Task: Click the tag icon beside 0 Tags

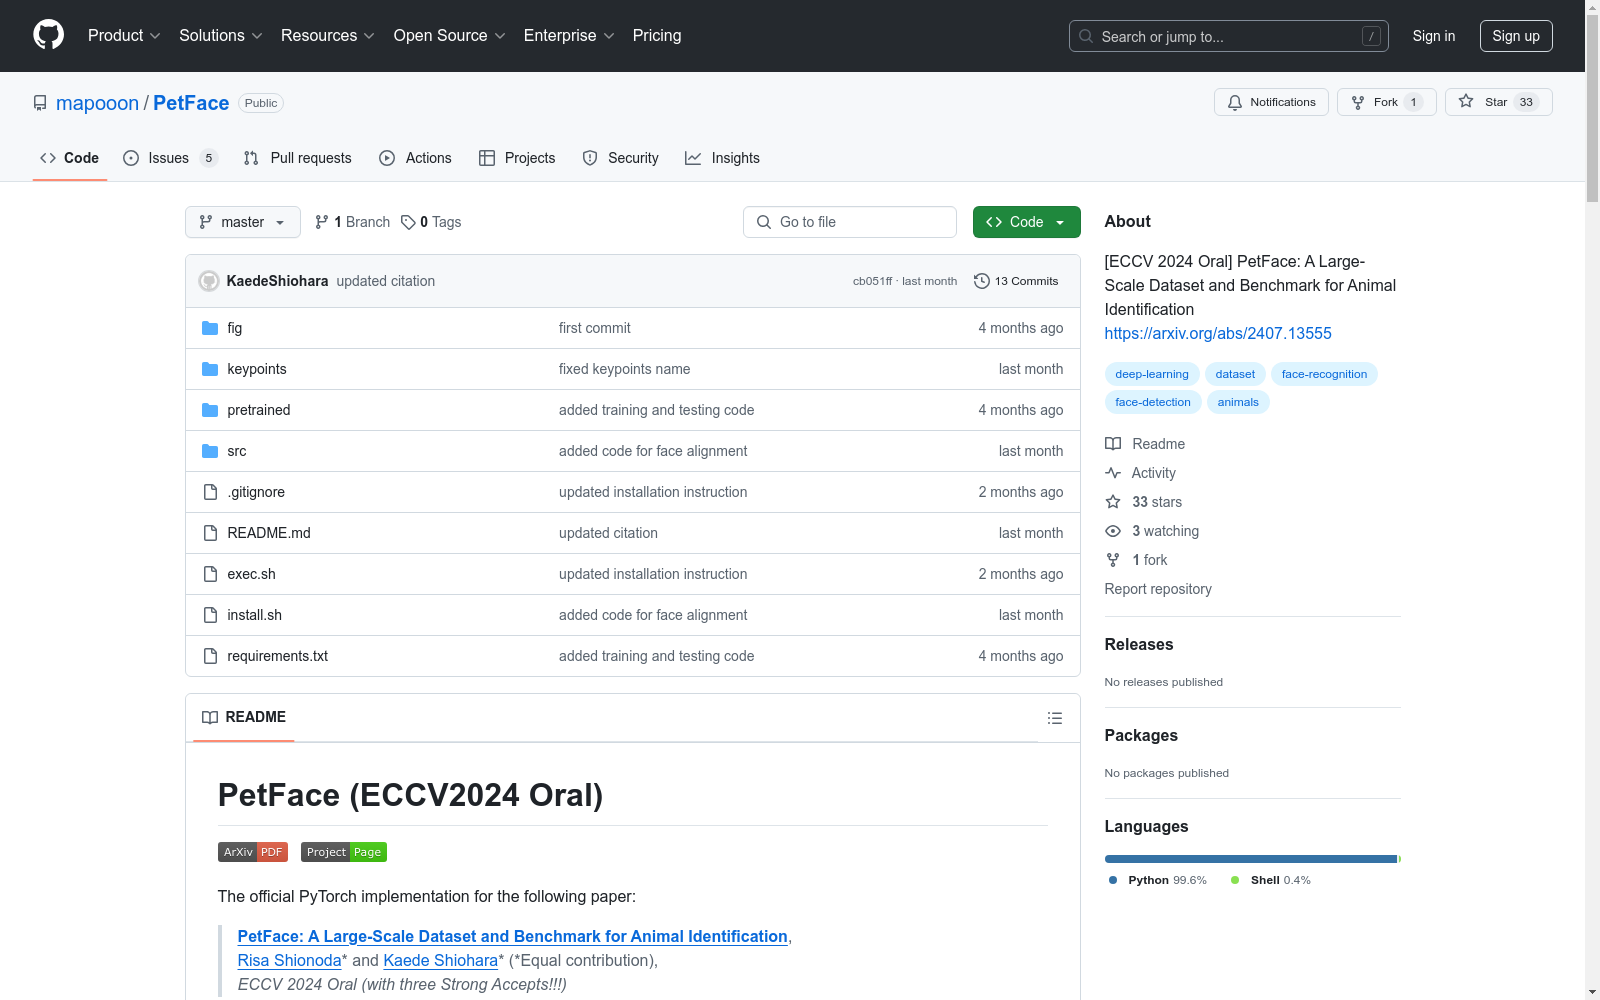Action: (x=408, y=222)
